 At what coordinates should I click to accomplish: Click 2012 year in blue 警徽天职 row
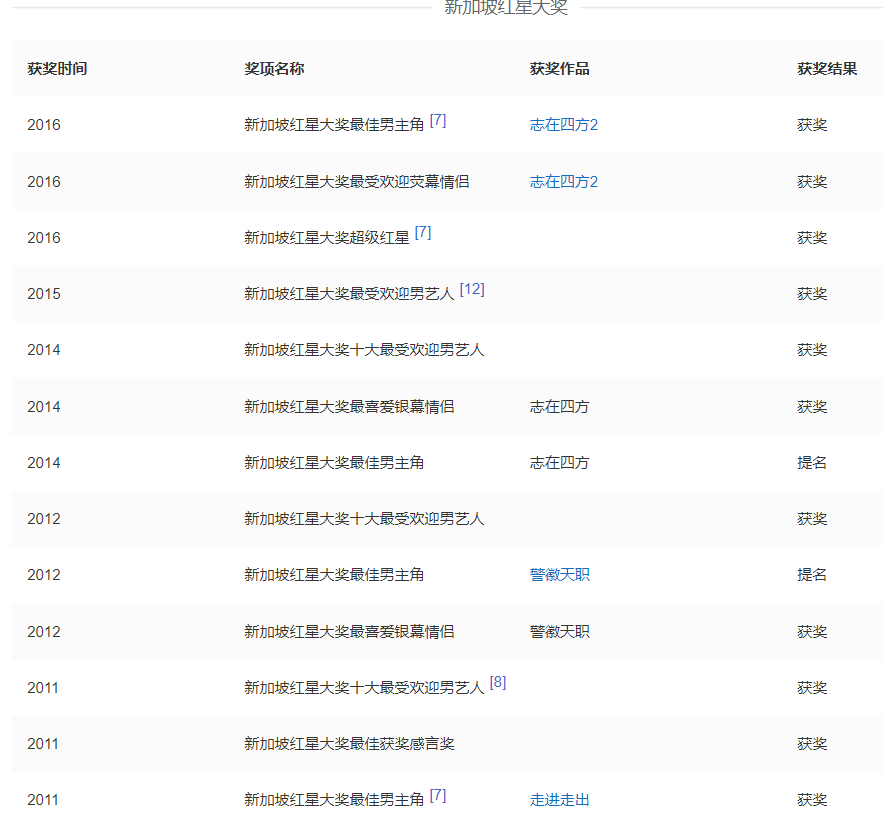tap(44, 575)
